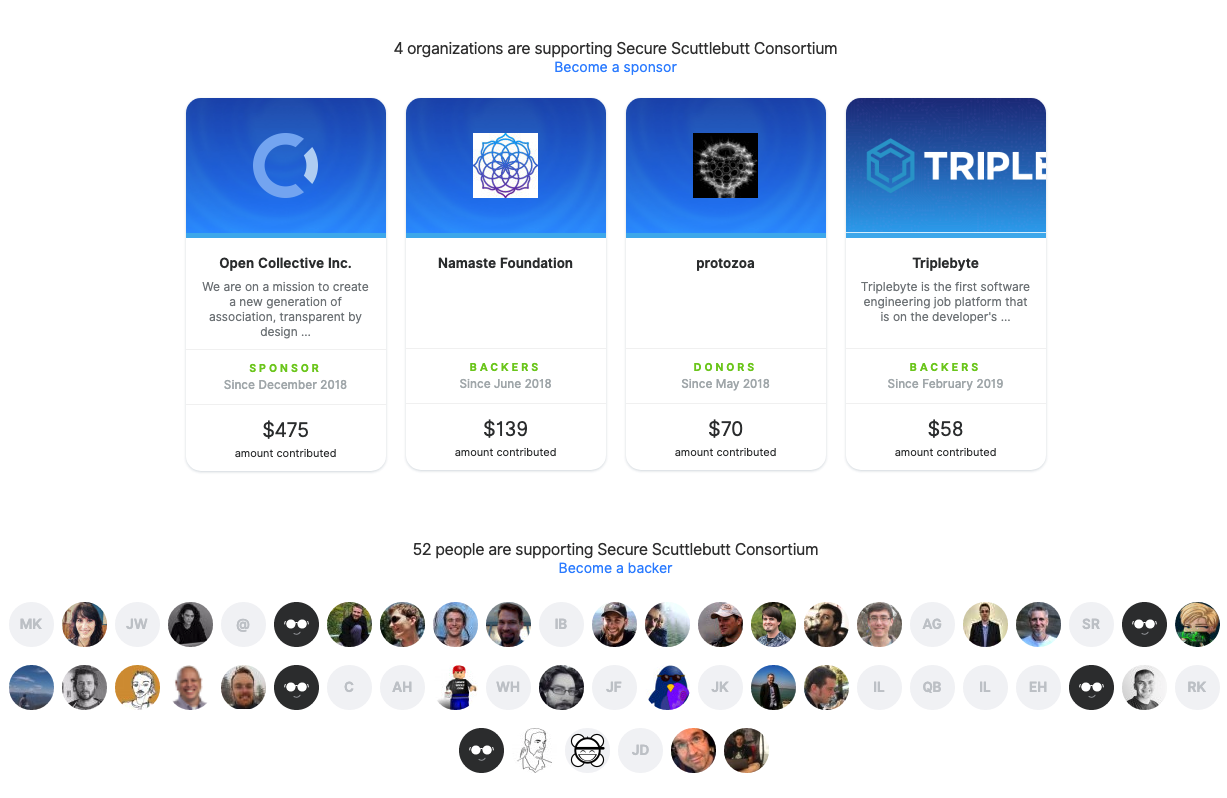Open the Namaste Foundation flower logo
The width and height of the screenshot is (1227, 798).
point(506,166)
